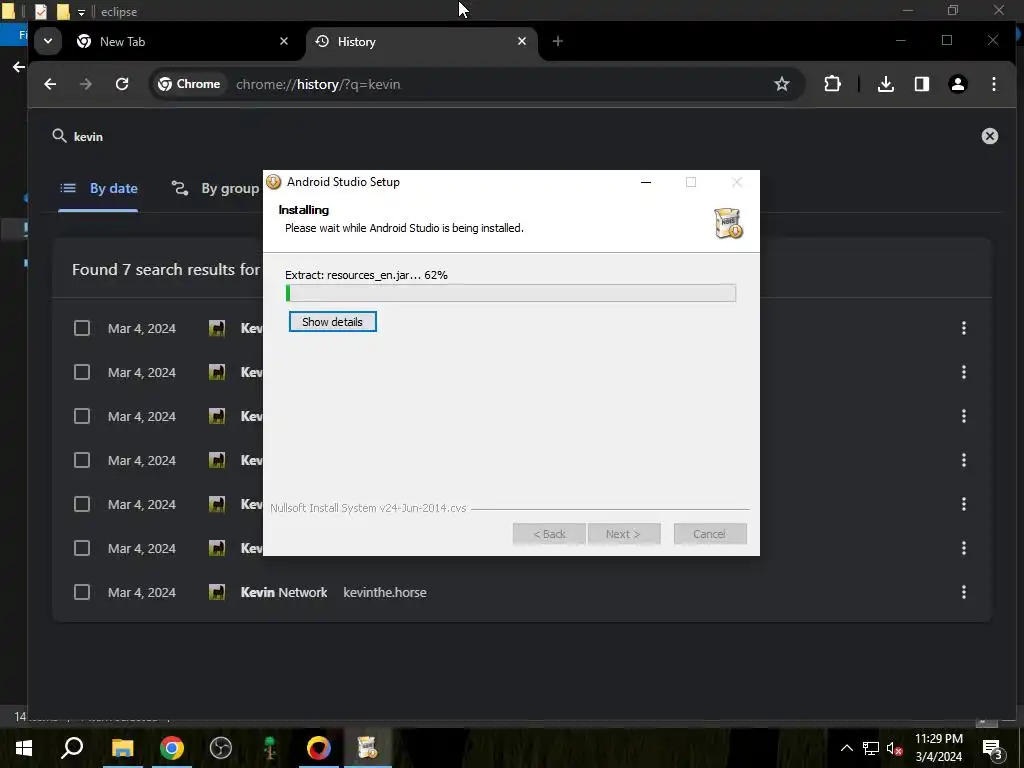Open Windows taskbar search
Viewport: 1024px width, 768px height.
[x=72, y=748]
